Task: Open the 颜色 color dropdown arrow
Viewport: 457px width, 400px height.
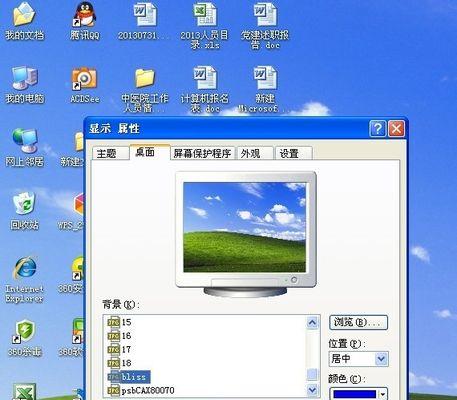Action: point(383,394)
